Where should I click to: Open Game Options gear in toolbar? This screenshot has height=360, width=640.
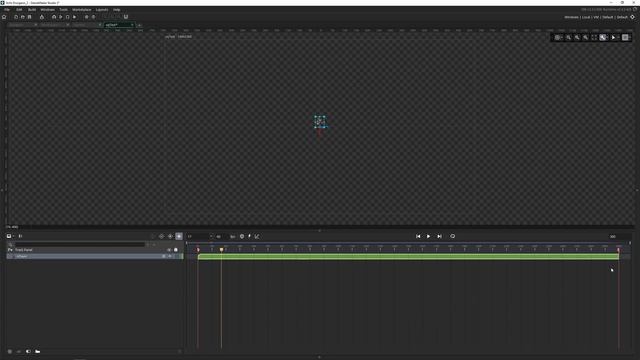pos(87,17)
